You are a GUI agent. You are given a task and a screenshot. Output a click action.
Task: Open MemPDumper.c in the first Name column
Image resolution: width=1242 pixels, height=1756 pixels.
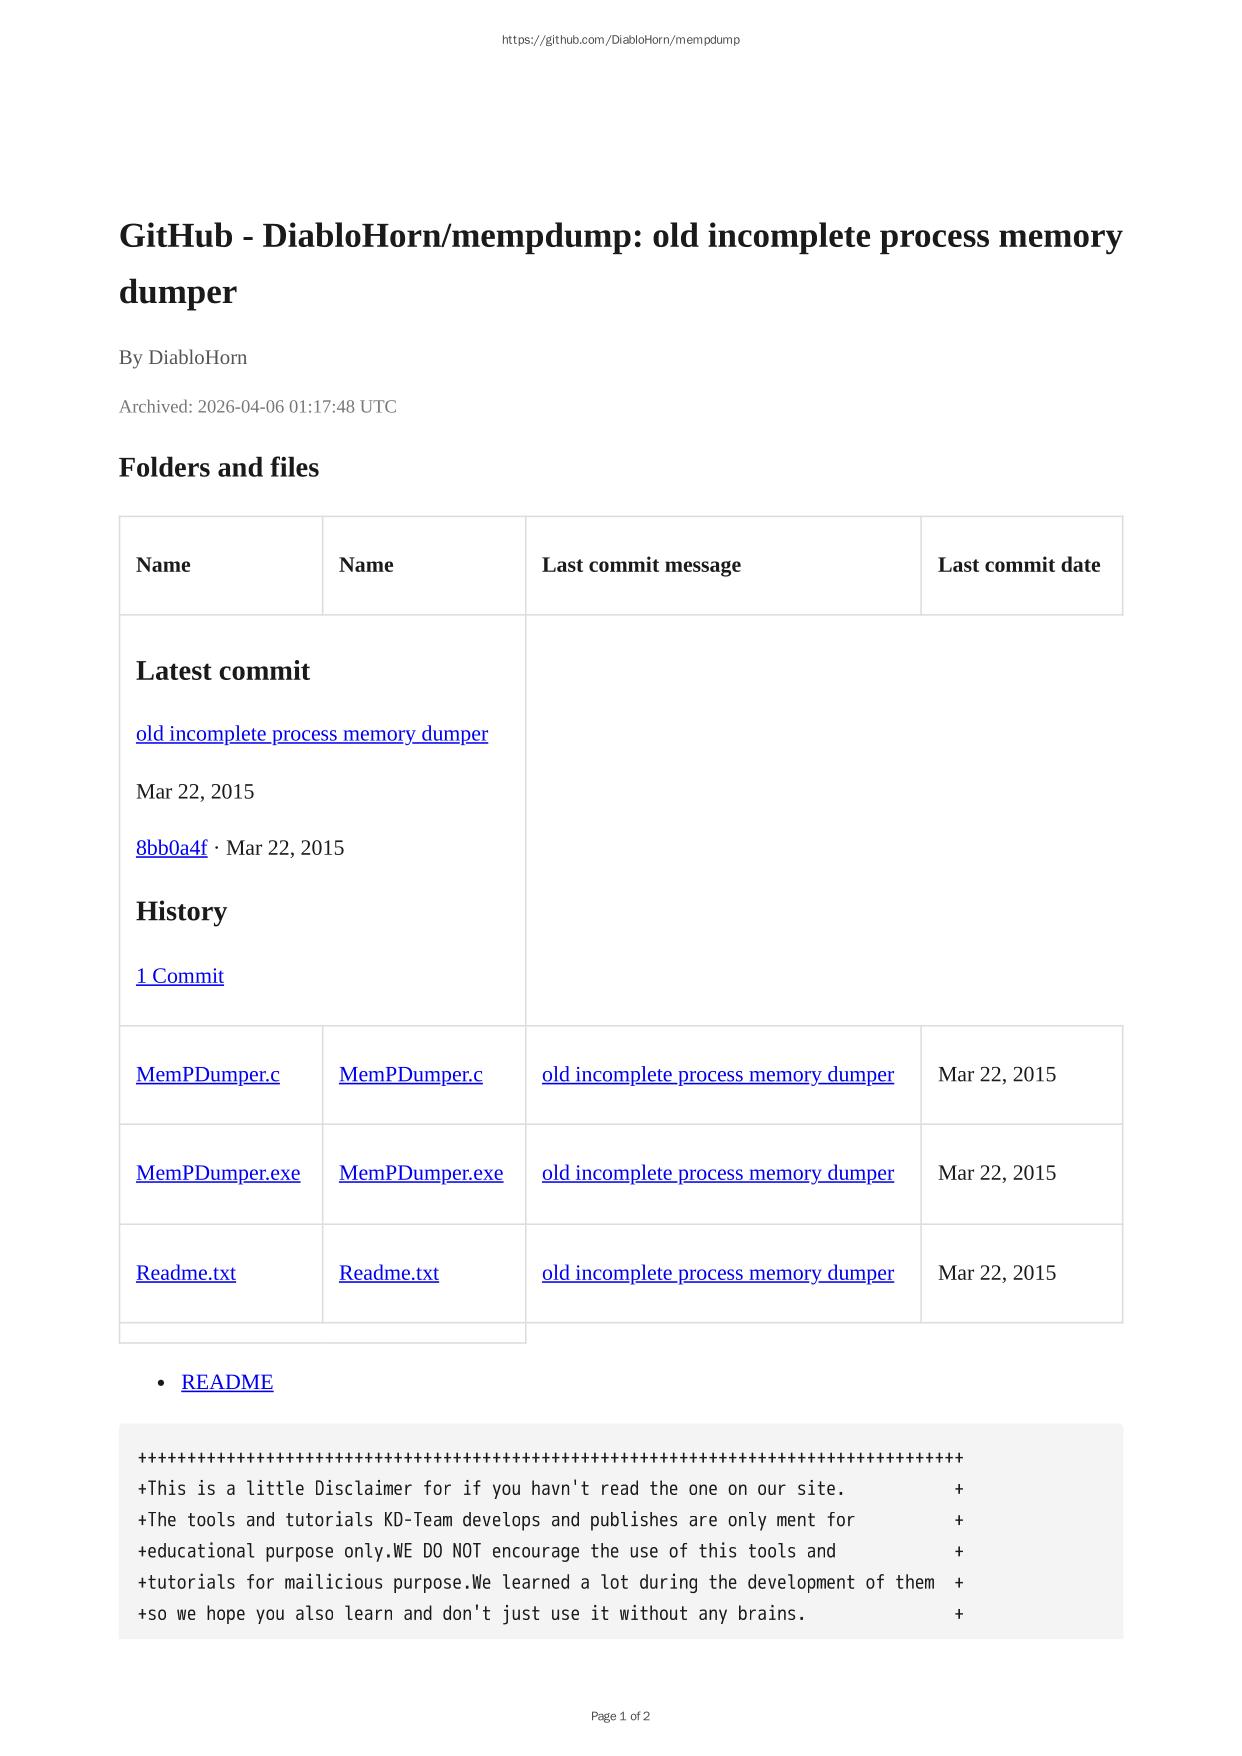(x=208, y=1075)
